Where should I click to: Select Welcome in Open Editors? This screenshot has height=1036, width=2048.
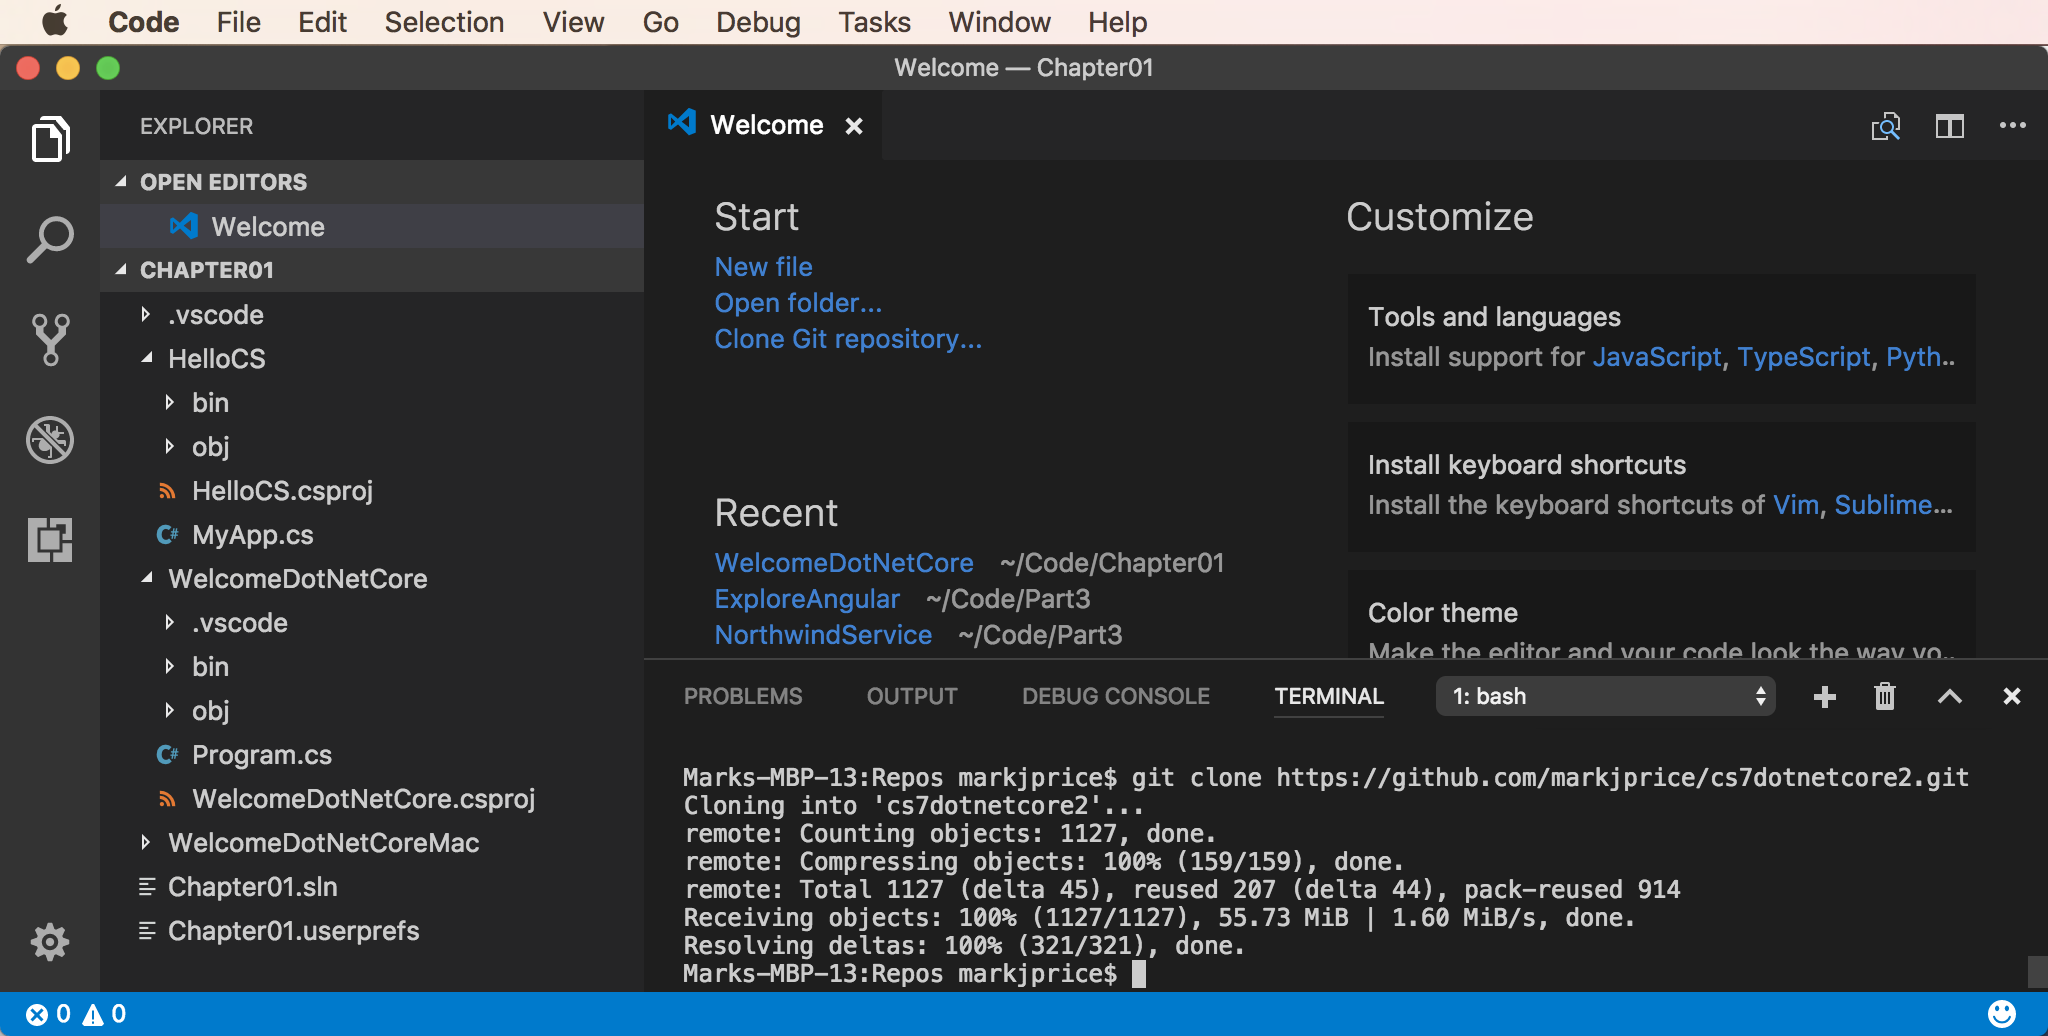[372, 226]
